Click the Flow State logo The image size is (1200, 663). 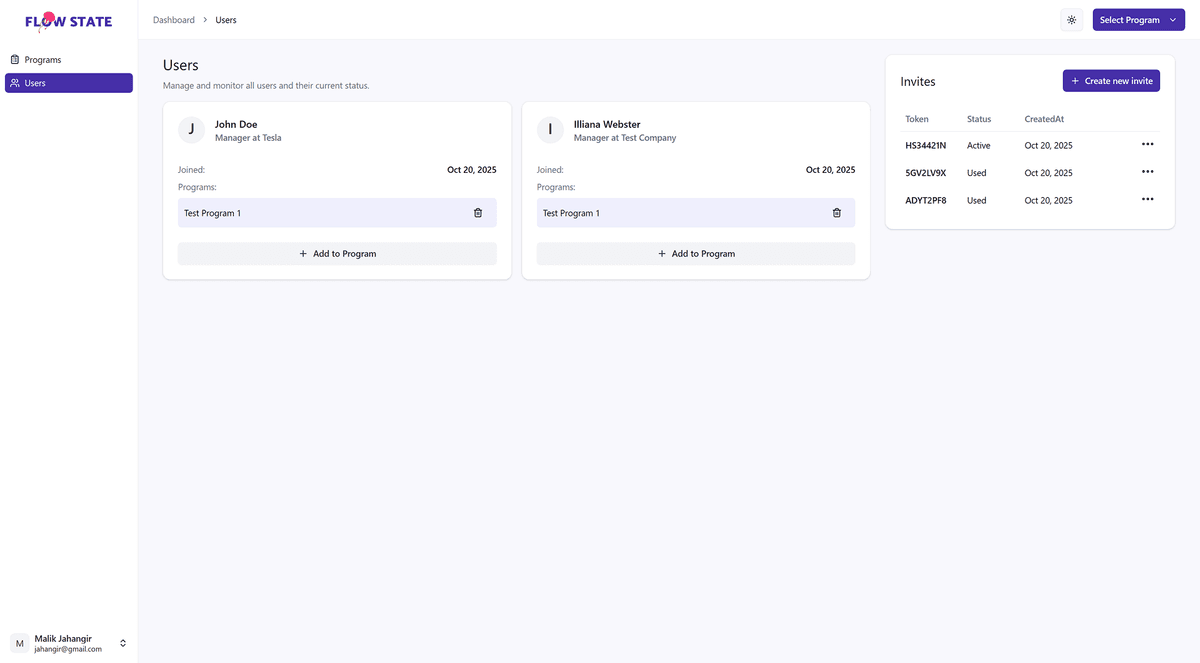click(x=68, y=21)
